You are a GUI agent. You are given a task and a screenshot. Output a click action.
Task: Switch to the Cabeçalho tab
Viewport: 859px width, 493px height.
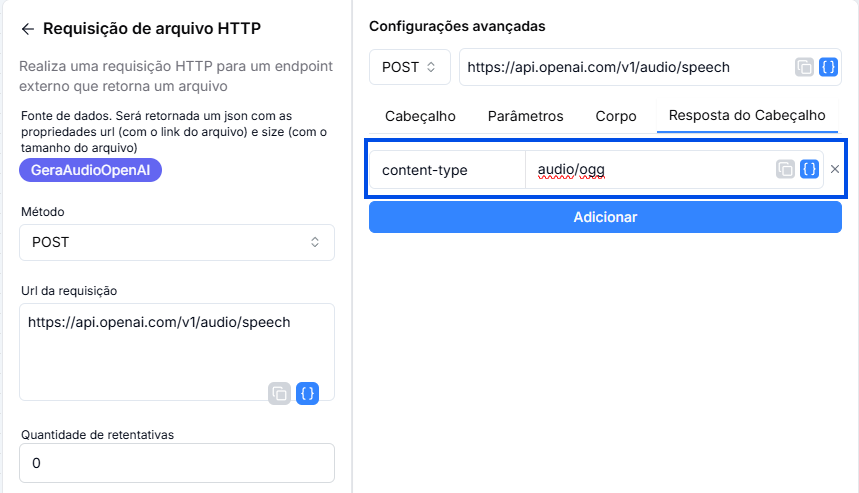pos(420,116)
